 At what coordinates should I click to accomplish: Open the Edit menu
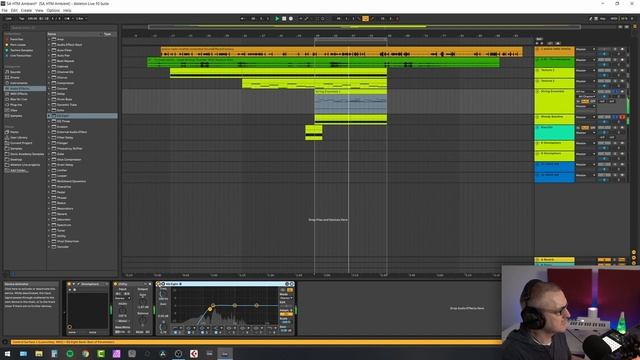click(x=14, y=10)
